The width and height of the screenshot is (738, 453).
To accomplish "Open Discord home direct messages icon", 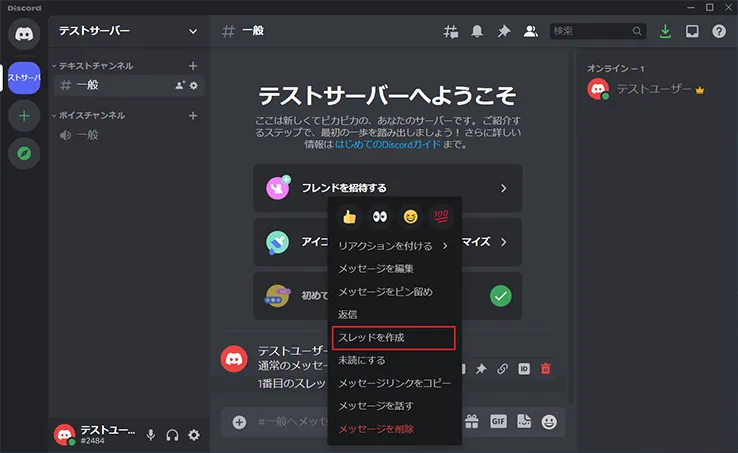I will 24,34.
